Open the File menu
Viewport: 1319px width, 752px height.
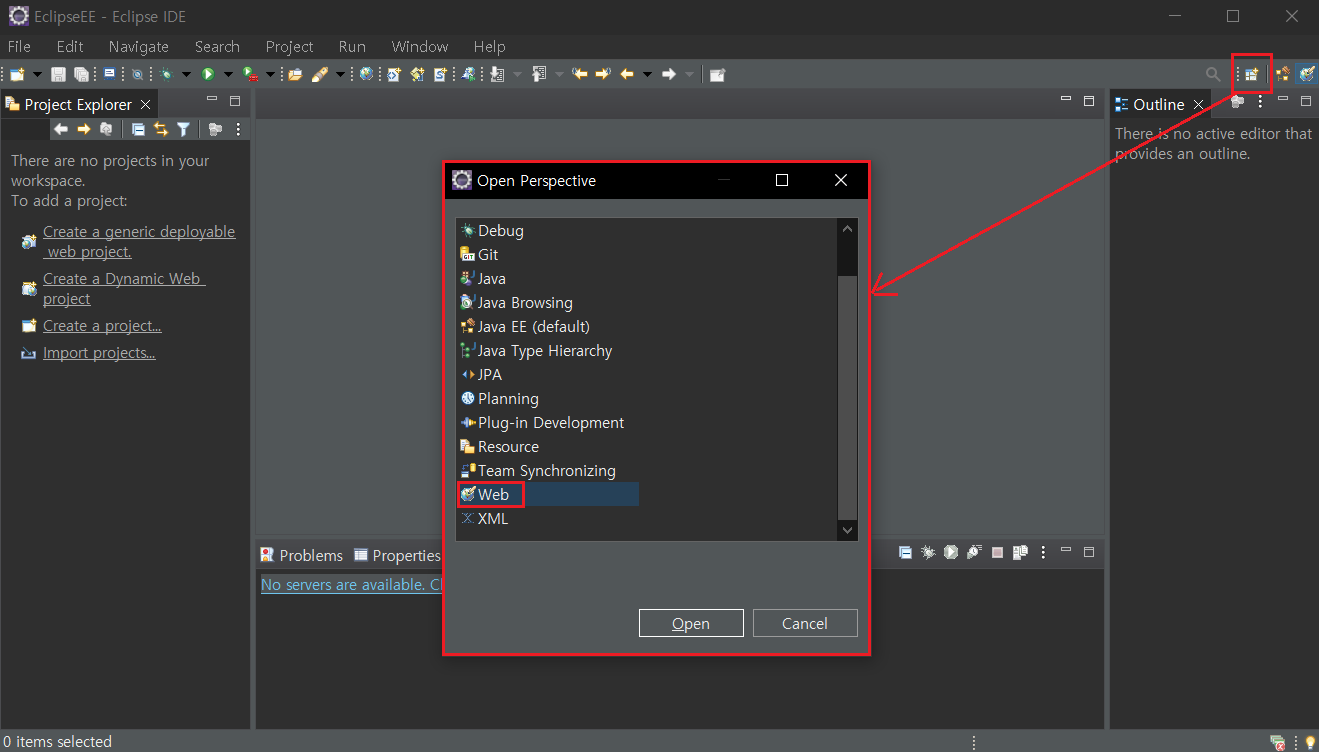coord(19,46)
